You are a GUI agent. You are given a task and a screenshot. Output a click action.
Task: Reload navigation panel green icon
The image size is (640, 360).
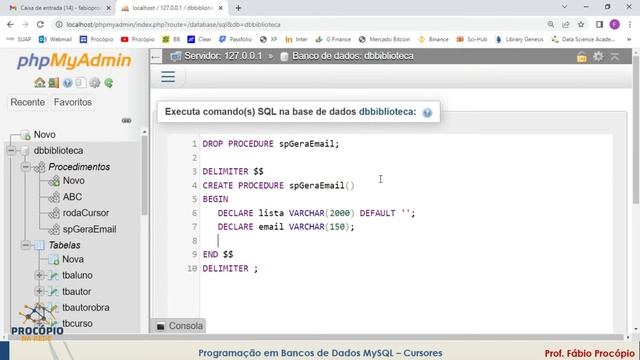click(x=109, y=83)
